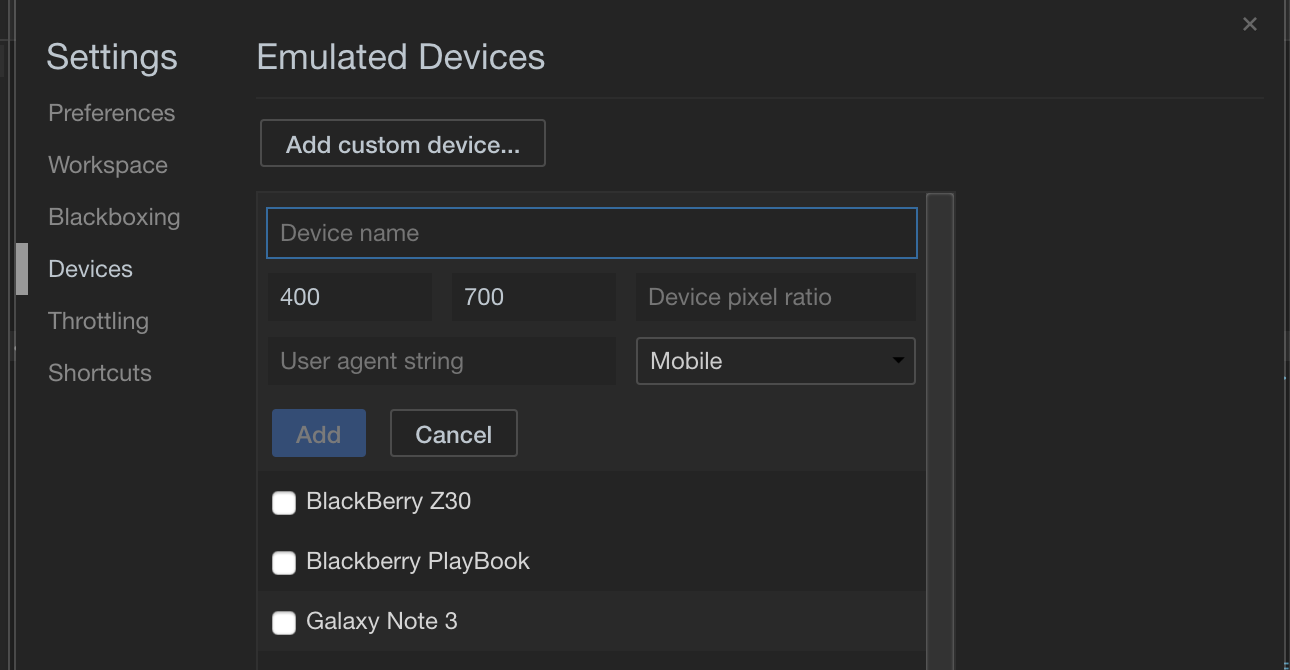
Task: Click the width field showing 400
Action: pyautogui.click(x=349, y=297)
